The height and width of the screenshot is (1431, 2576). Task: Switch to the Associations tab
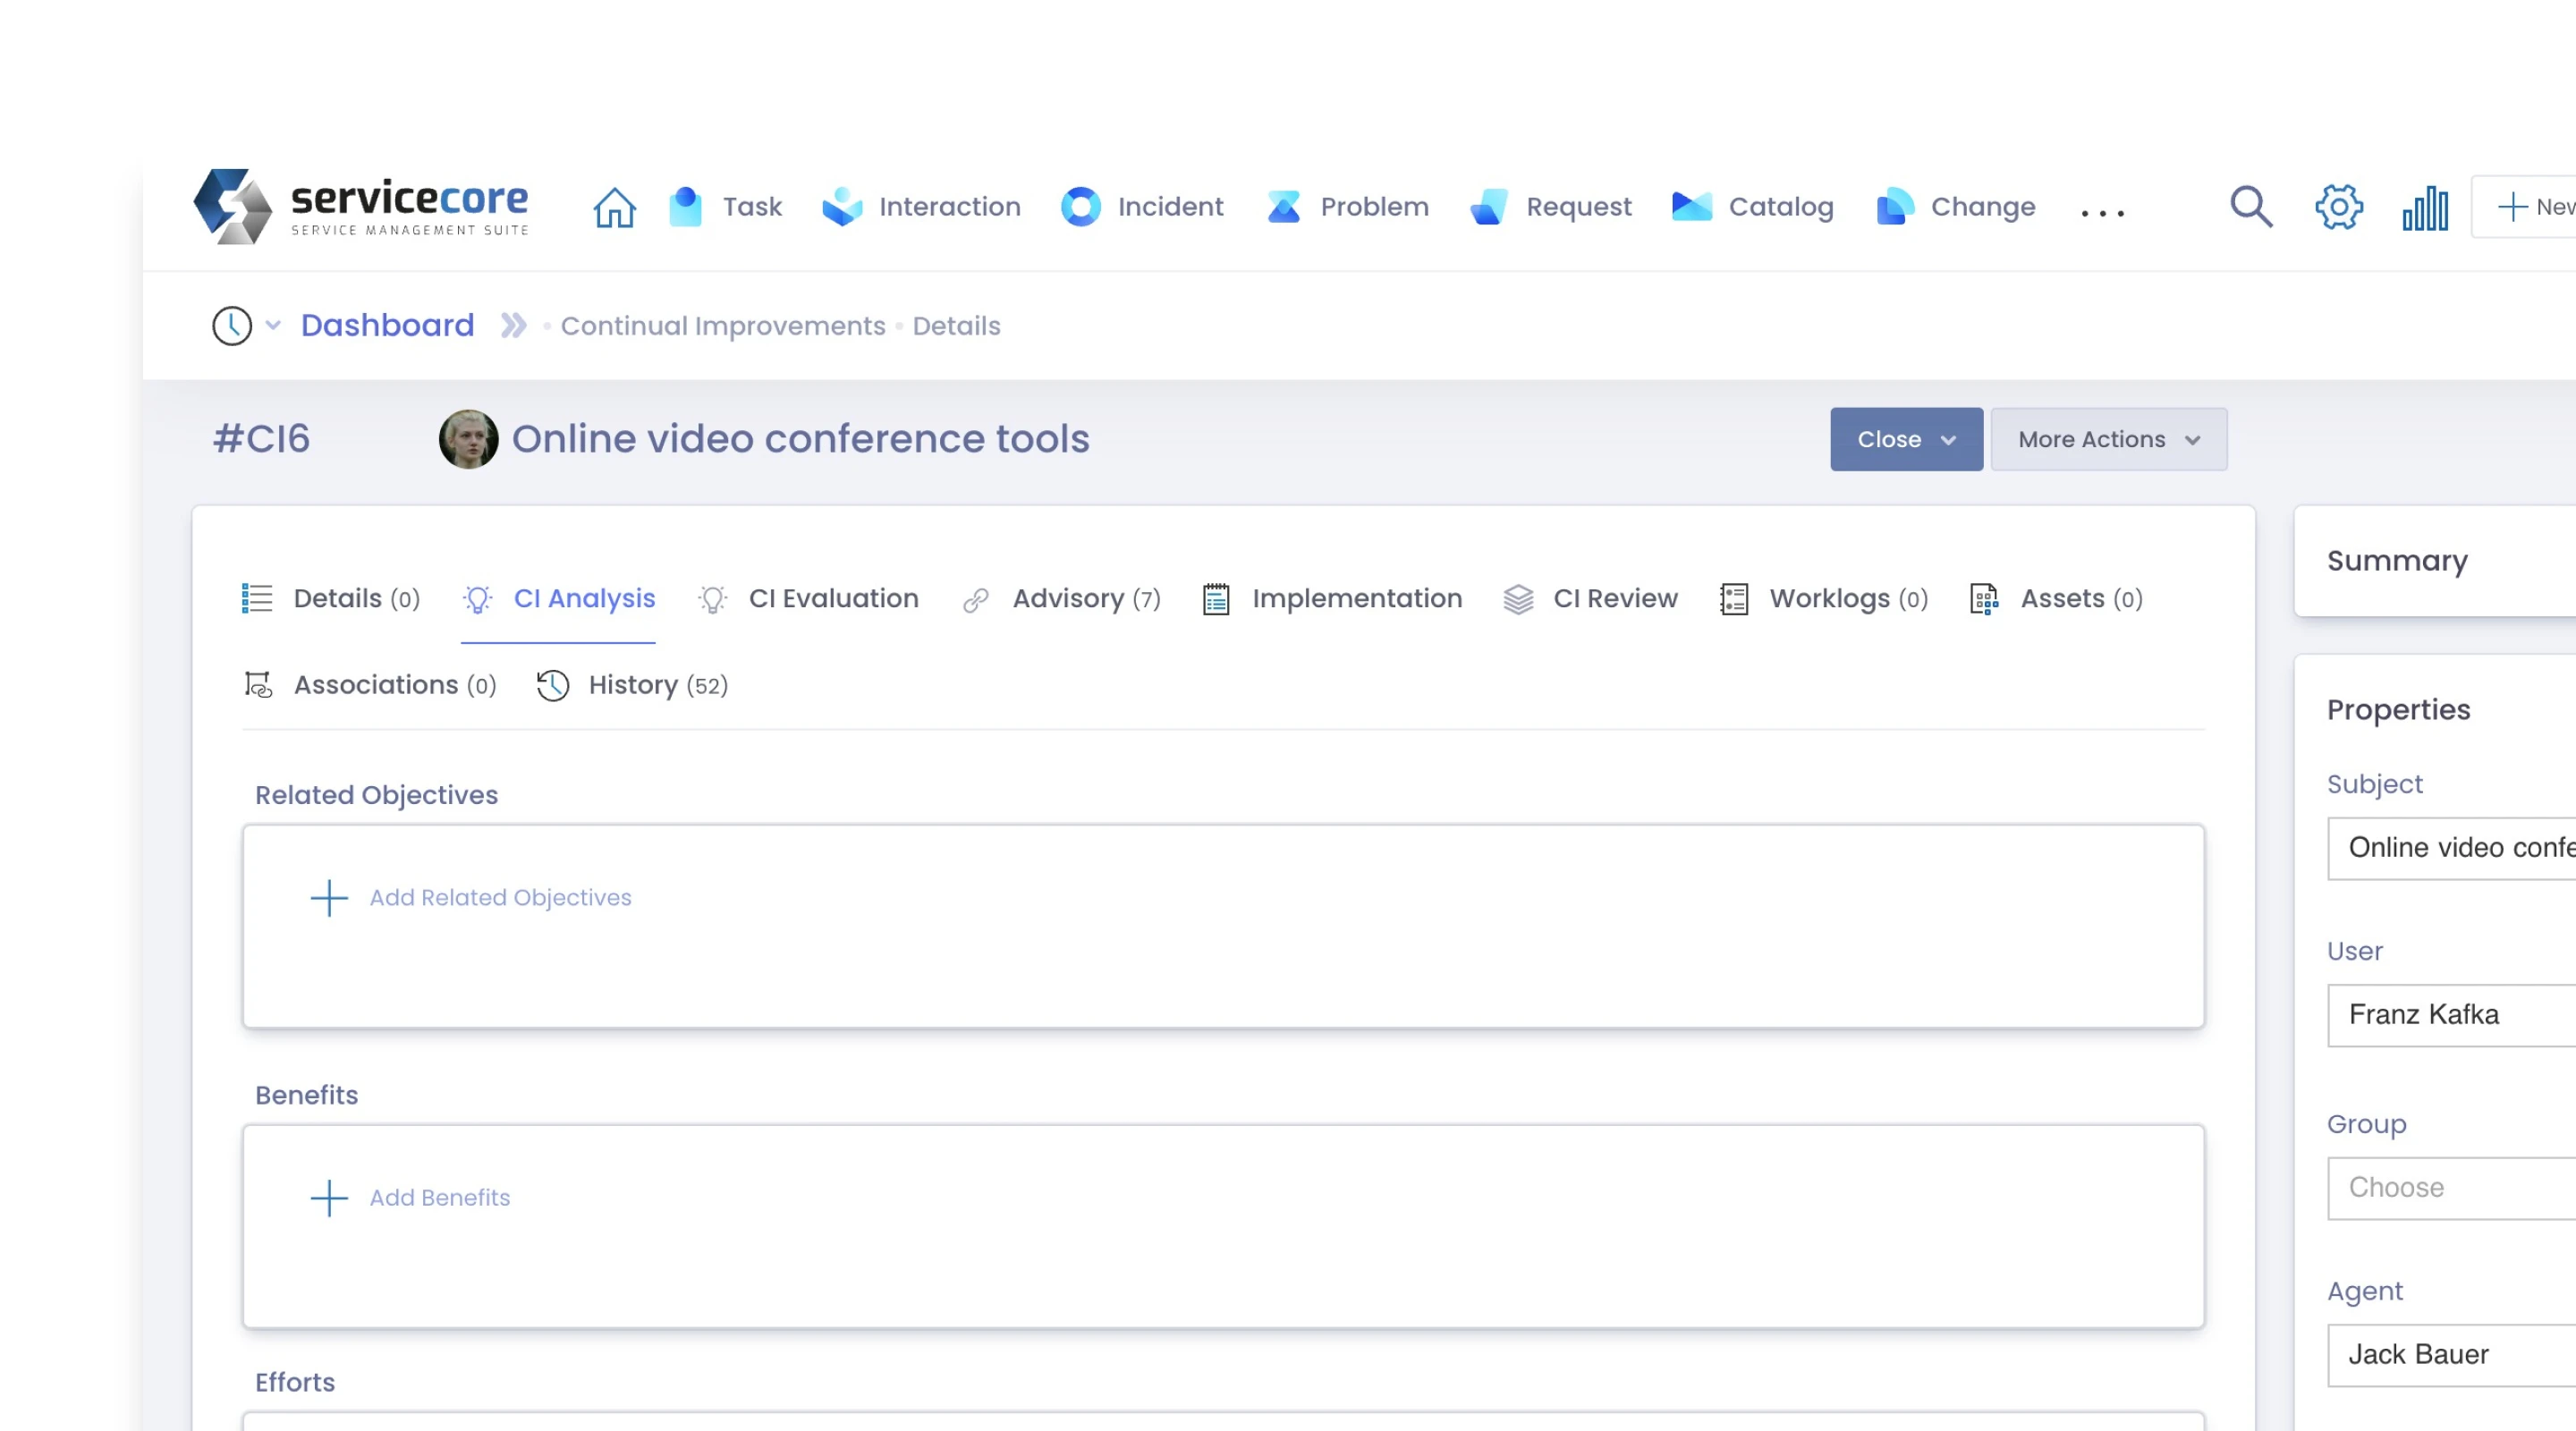point(370,685)
